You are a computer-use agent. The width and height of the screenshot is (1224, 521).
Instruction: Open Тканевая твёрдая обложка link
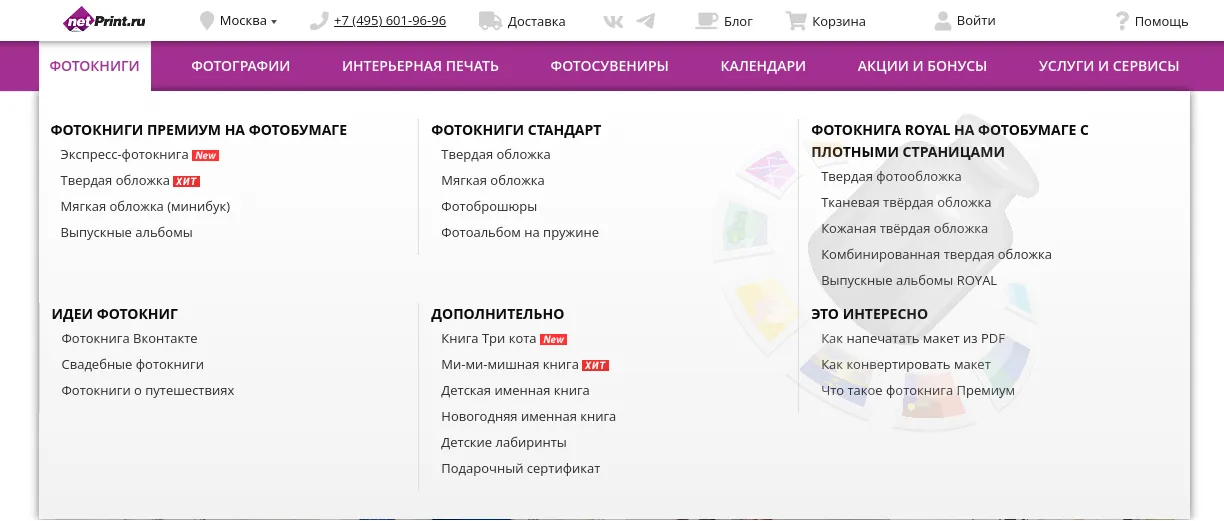point(906,203)
